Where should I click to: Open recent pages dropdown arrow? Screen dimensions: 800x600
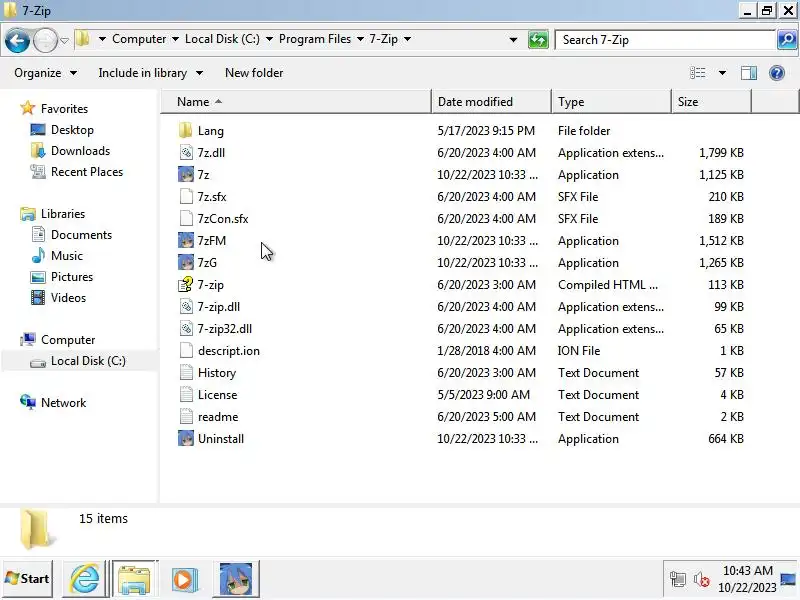65,40
